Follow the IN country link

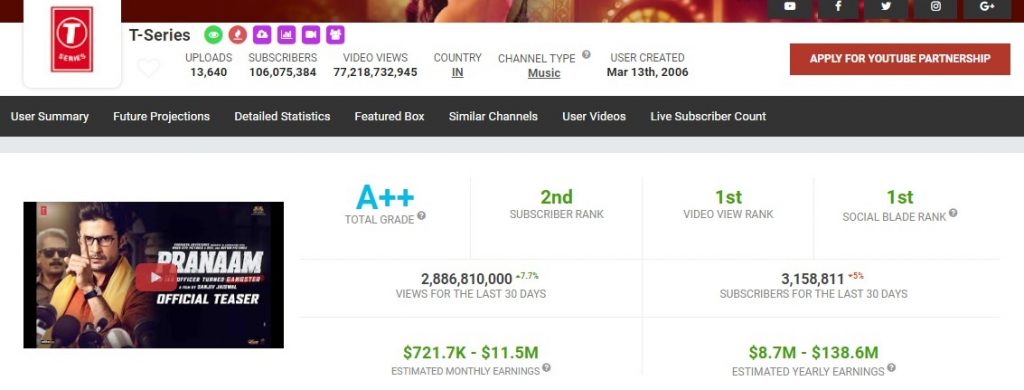tap(457, 73)
